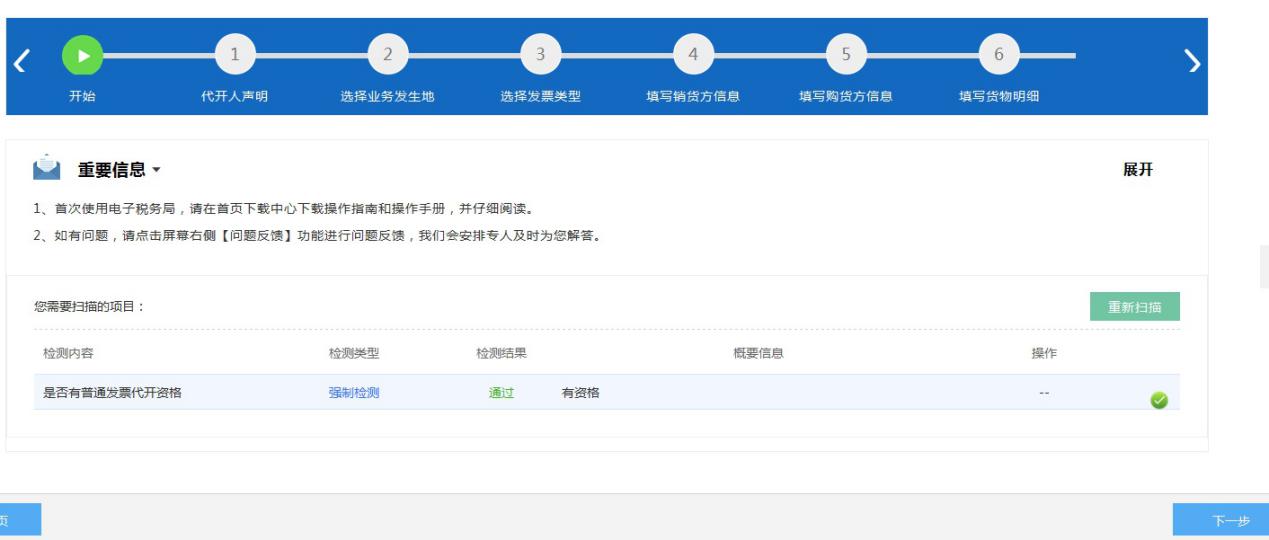
Task: Click notice line 2 about 问题反馈
Action: click(x=317, y=238)
